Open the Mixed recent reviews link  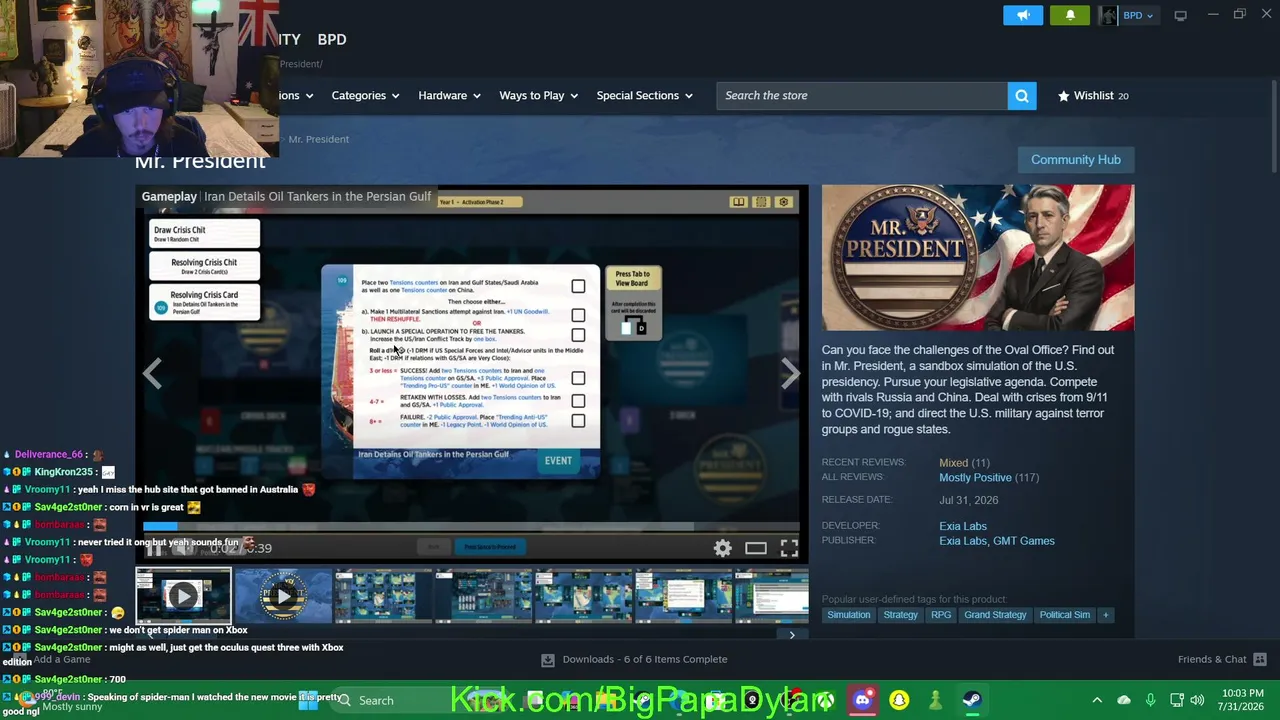tap(953, 463)
